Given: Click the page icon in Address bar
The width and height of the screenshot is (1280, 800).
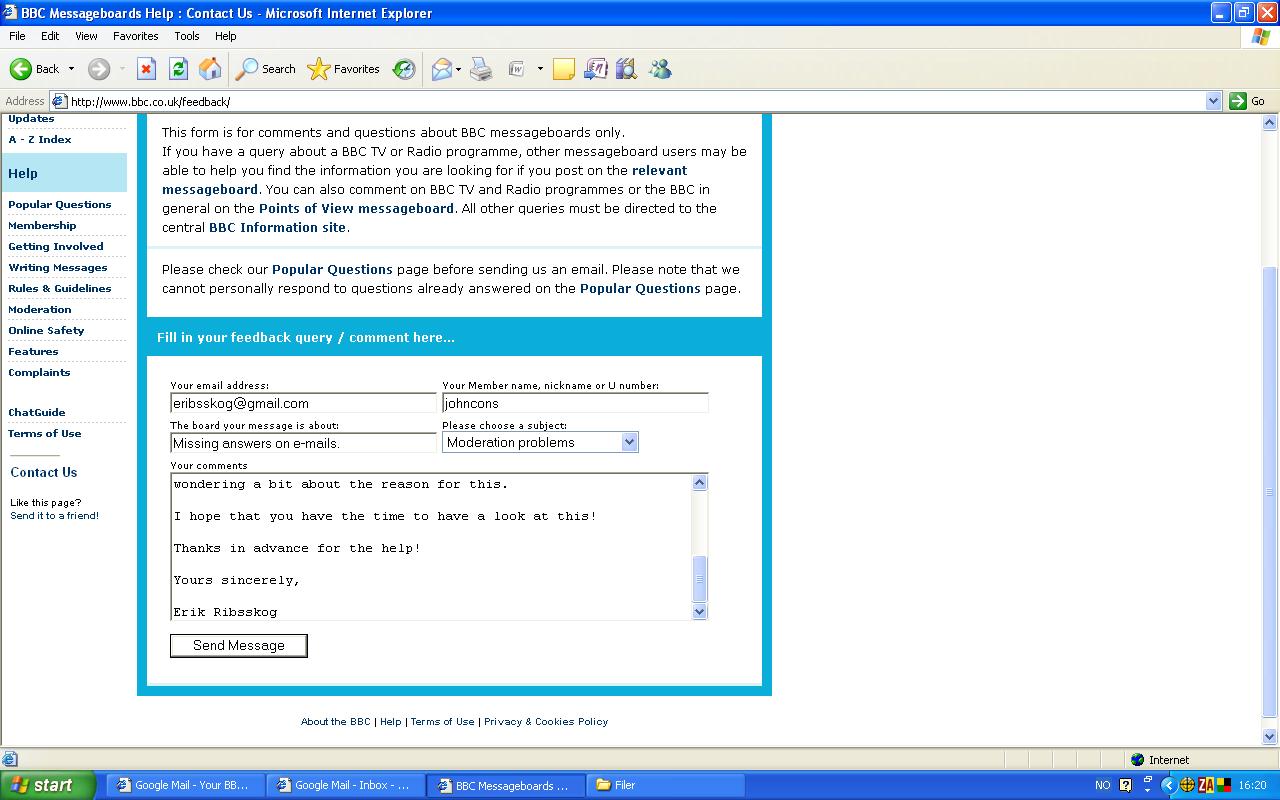Looking at the screenshot, I should pyautogui.click(x=59, y=101).
